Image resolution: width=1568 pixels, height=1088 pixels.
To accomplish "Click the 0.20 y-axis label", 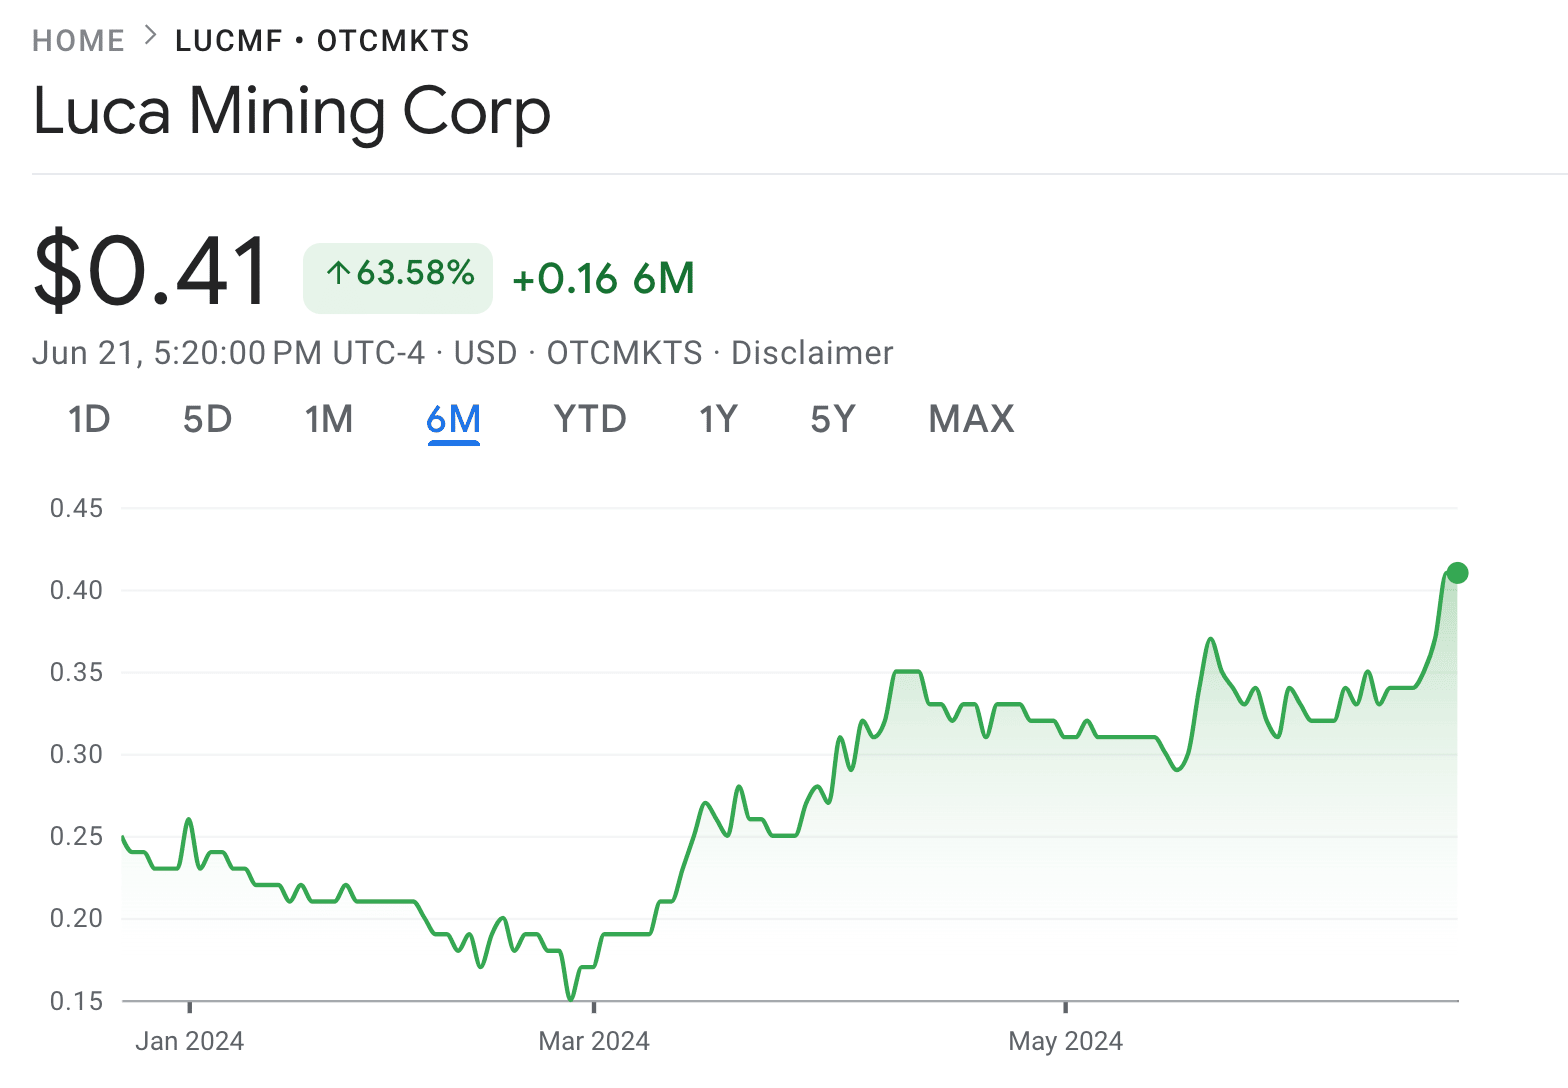I will coord(77,918).
